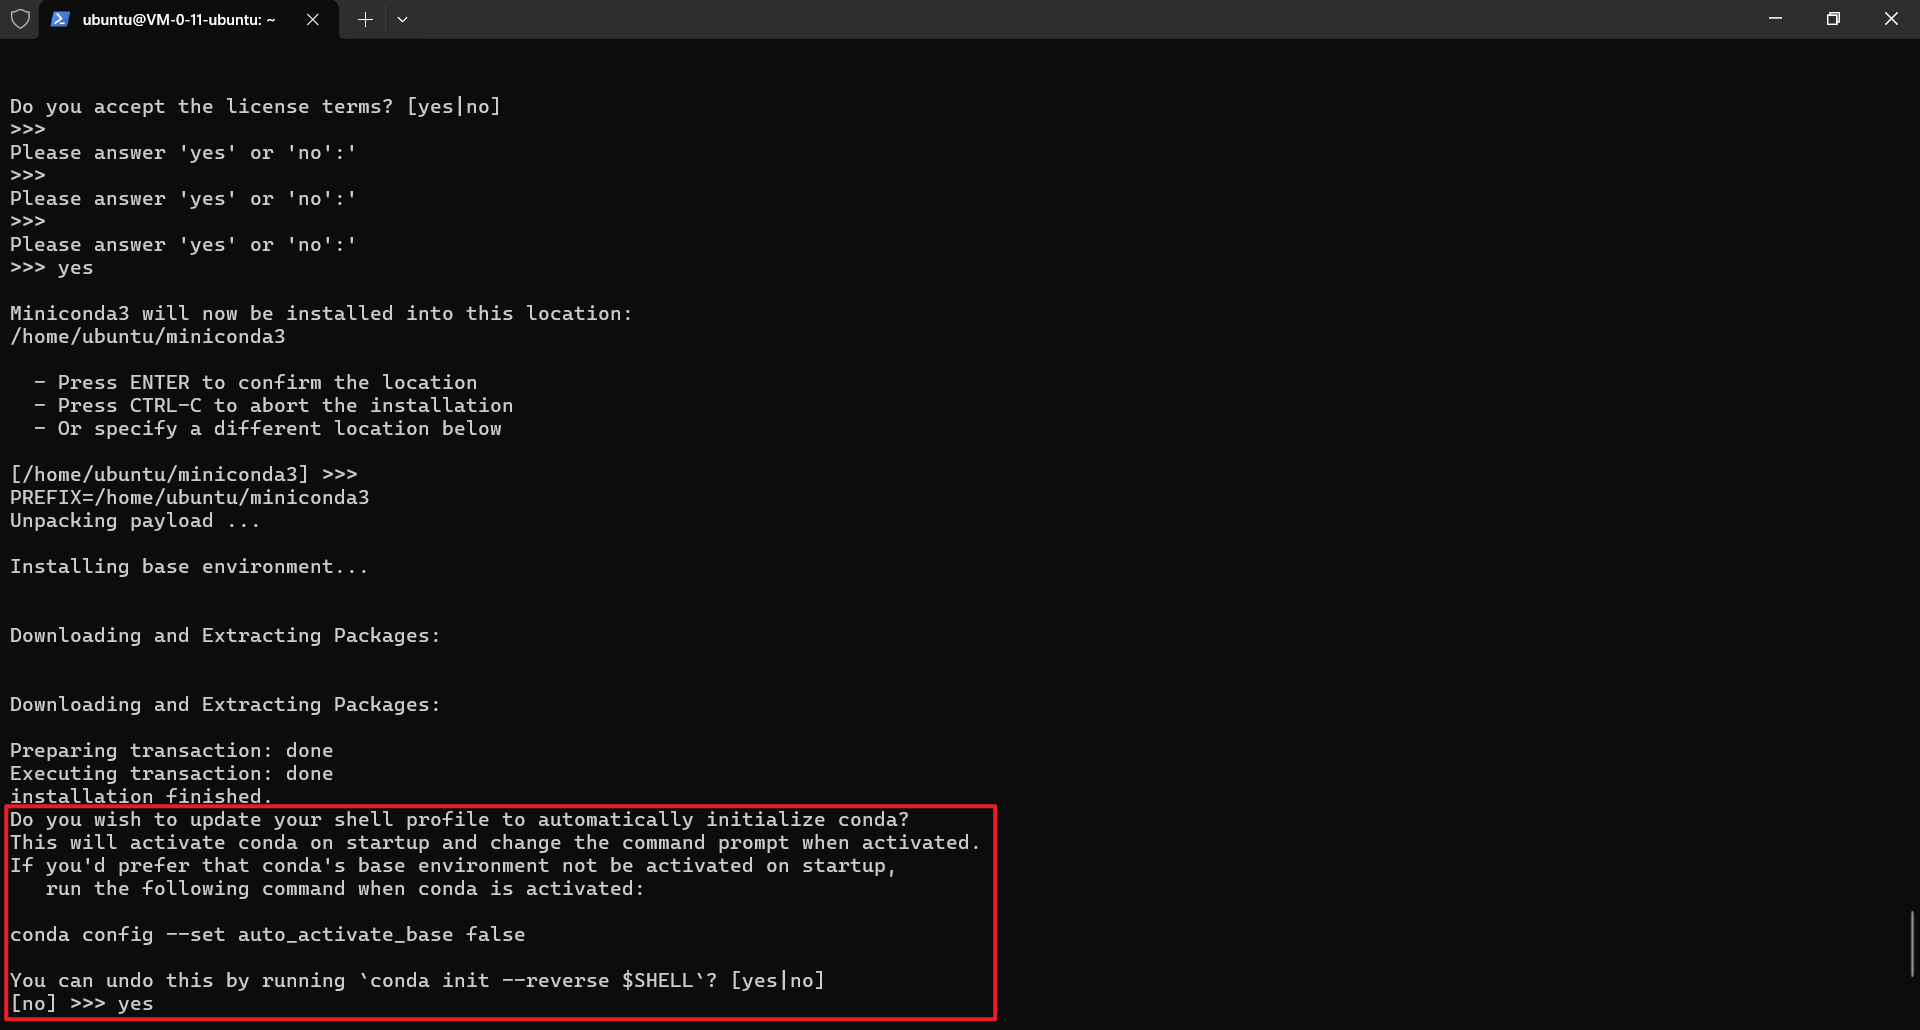Click the "conda config --set auto_activate_base false" line
This screenshot has width=1920, height=1030.
[267, 935]
